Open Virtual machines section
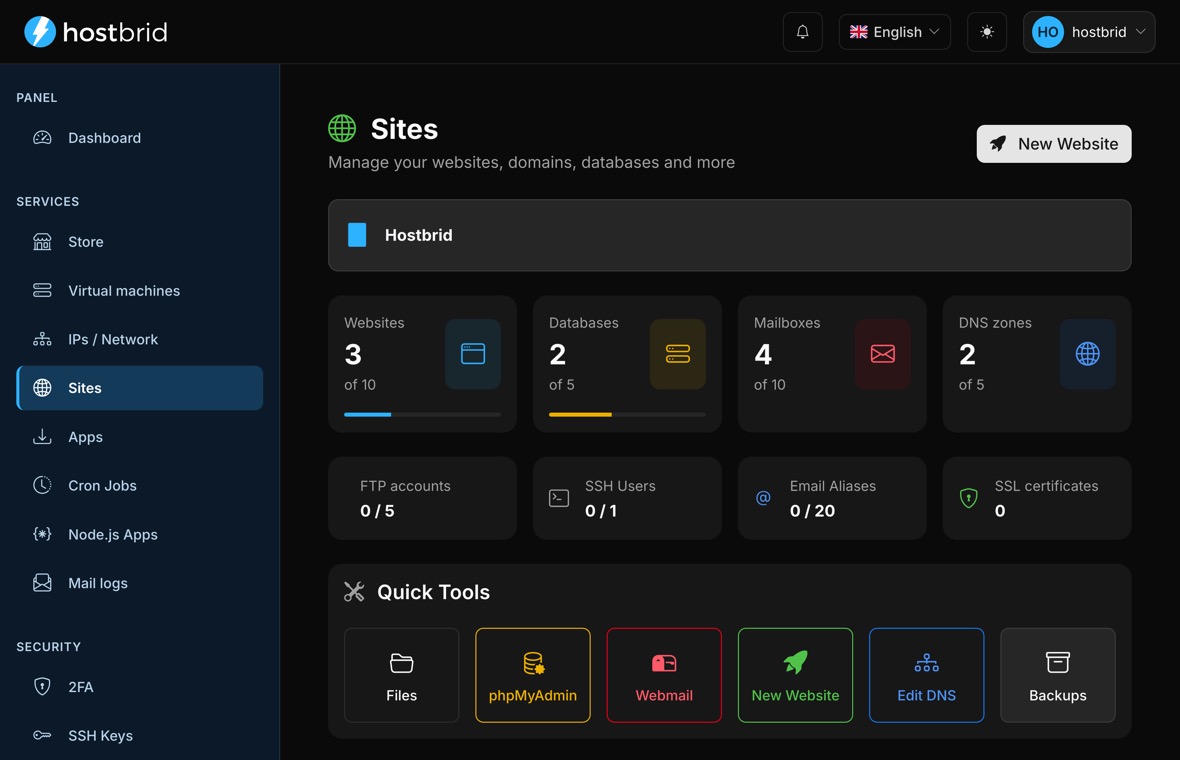The height and width of the screenshot is (760, 1180). click(140, 290)
